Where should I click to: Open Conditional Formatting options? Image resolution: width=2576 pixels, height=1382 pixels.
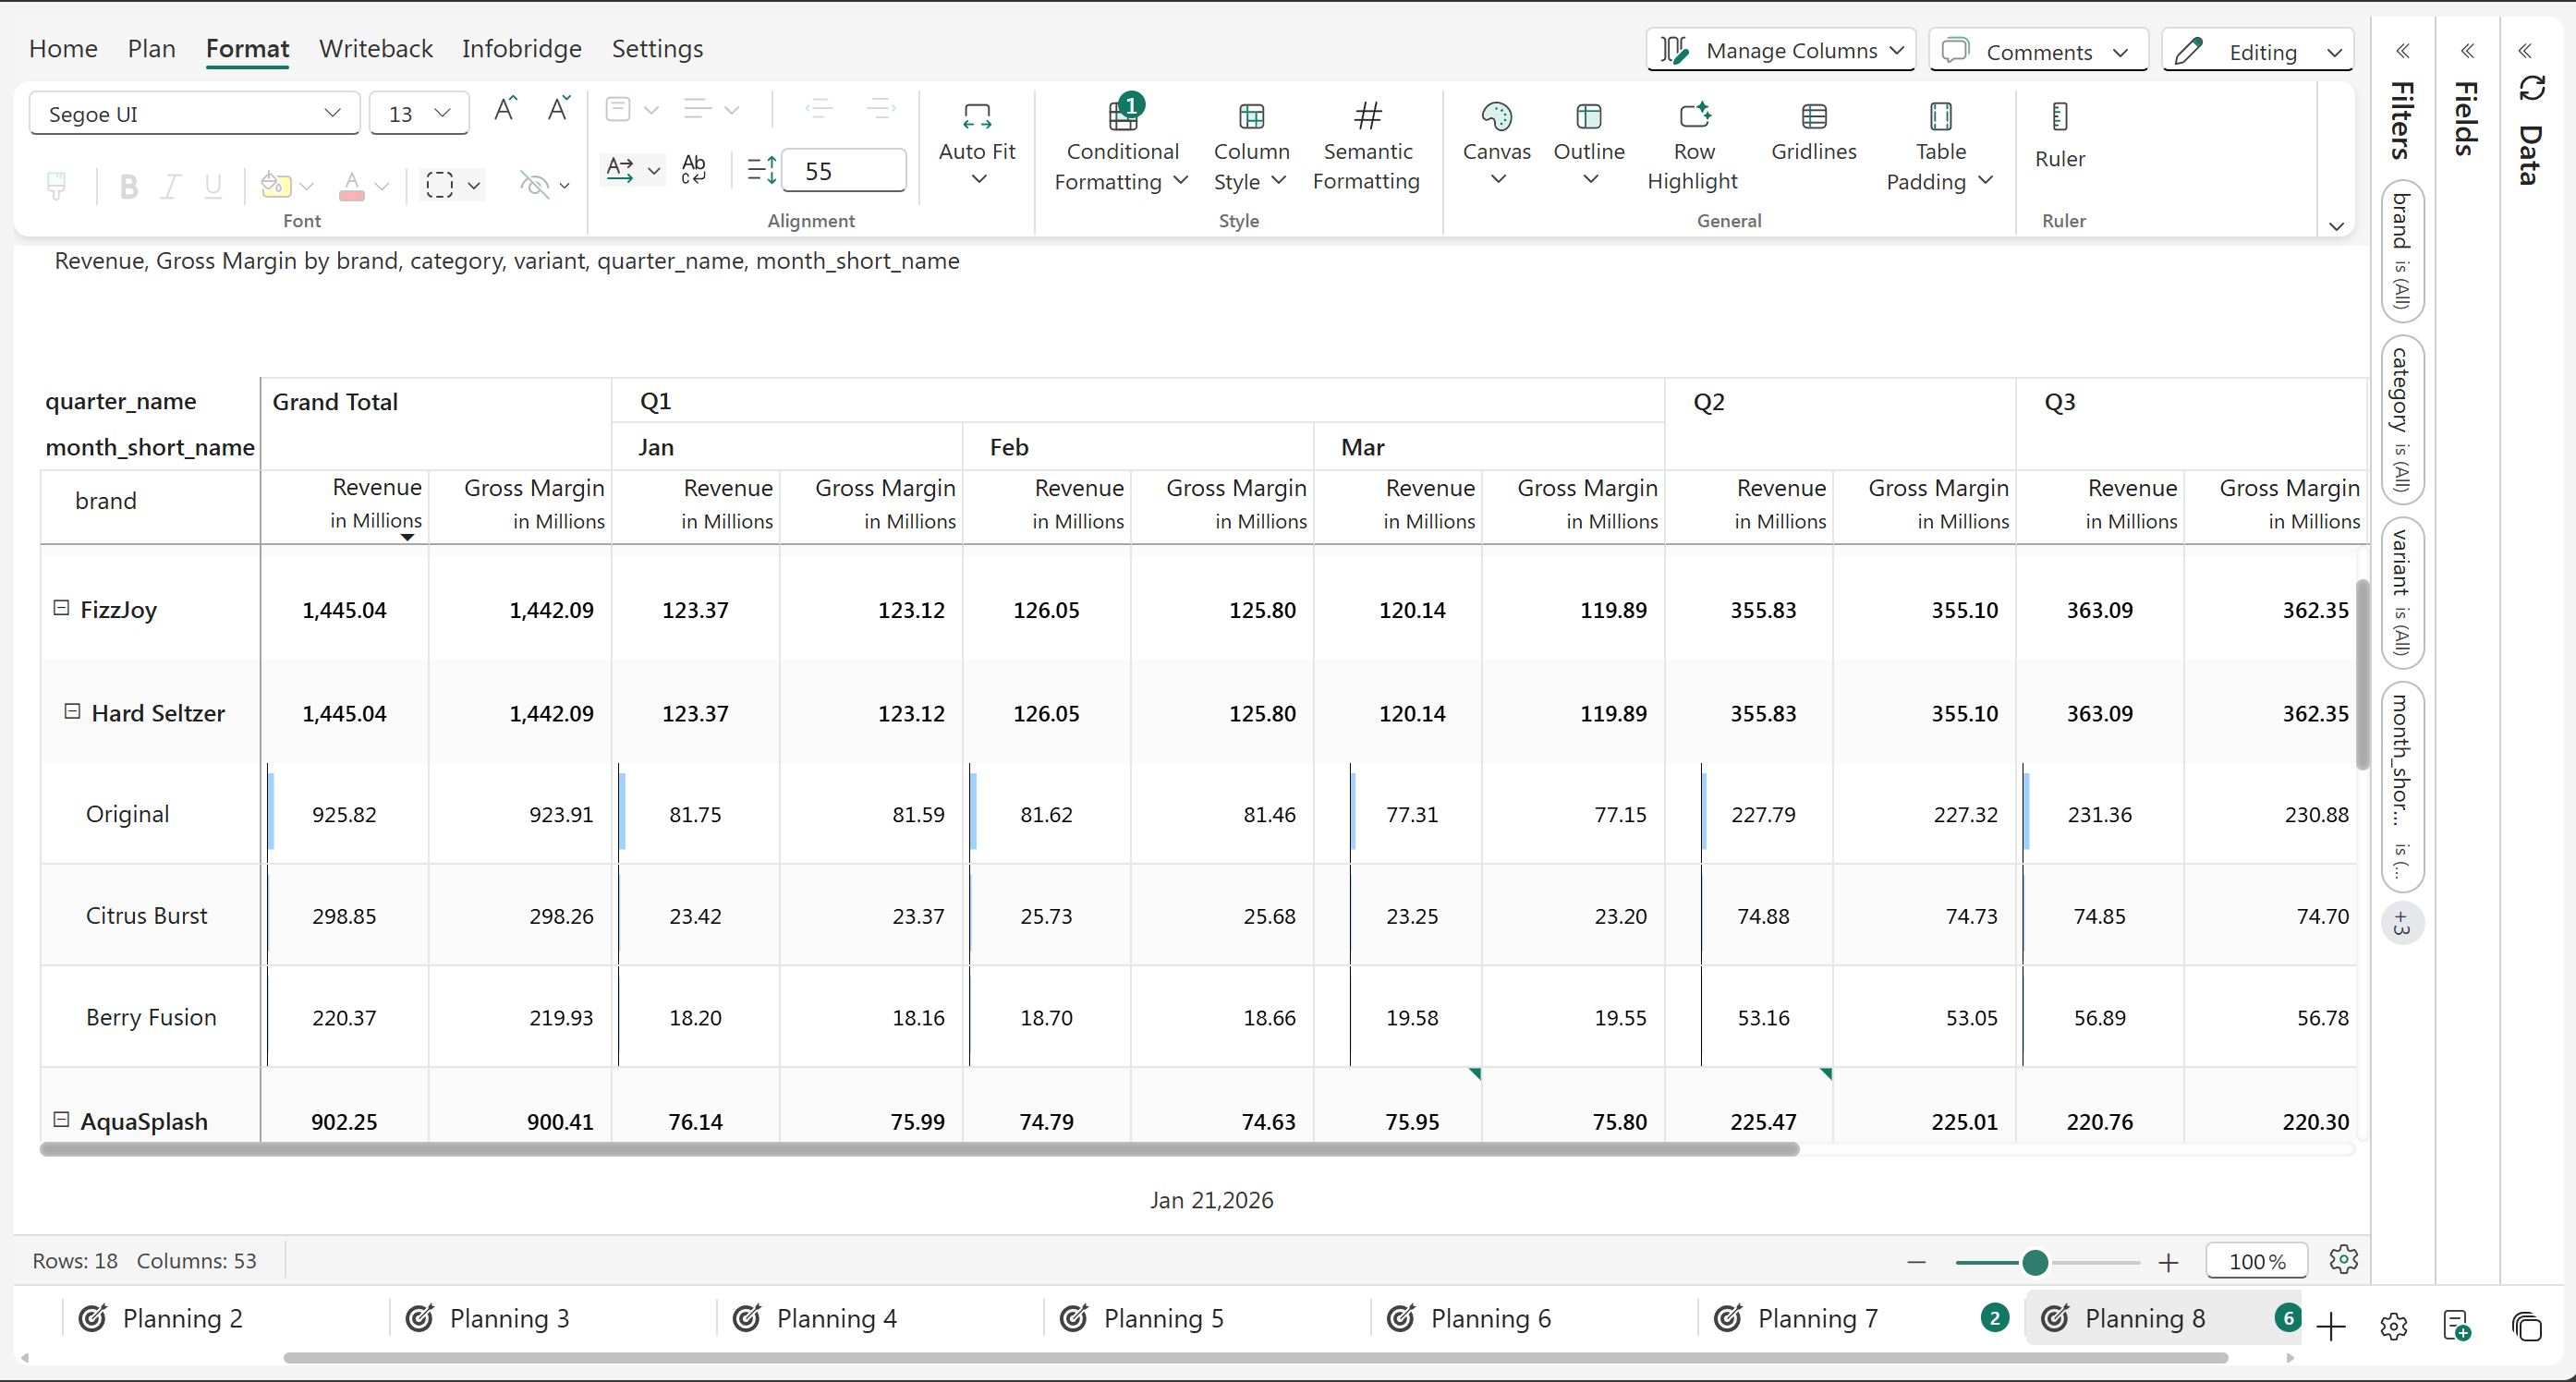(x=1121, y=150)
